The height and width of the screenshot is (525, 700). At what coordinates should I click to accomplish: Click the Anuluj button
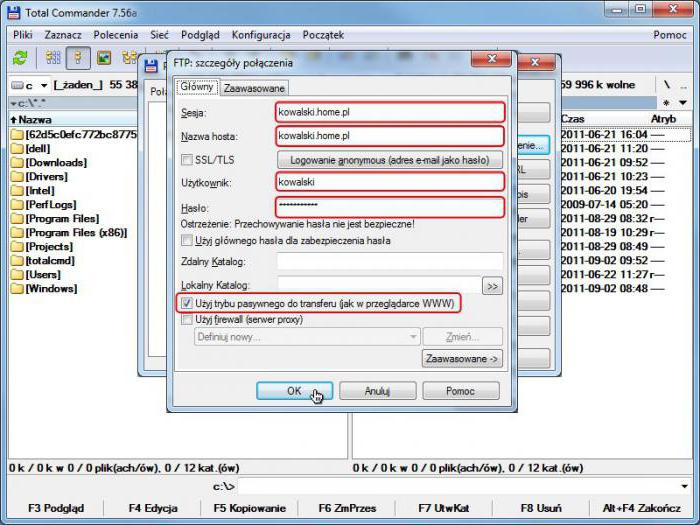tap(377, 391)
